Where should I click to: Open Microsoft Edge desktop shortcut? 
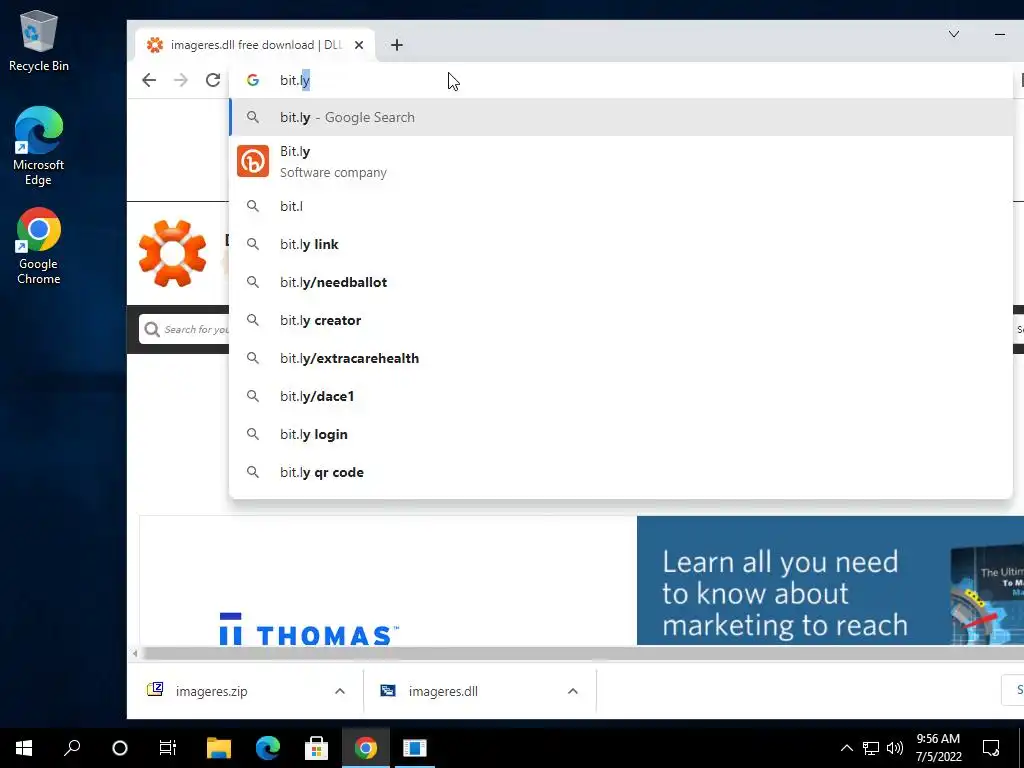(39, 146)
